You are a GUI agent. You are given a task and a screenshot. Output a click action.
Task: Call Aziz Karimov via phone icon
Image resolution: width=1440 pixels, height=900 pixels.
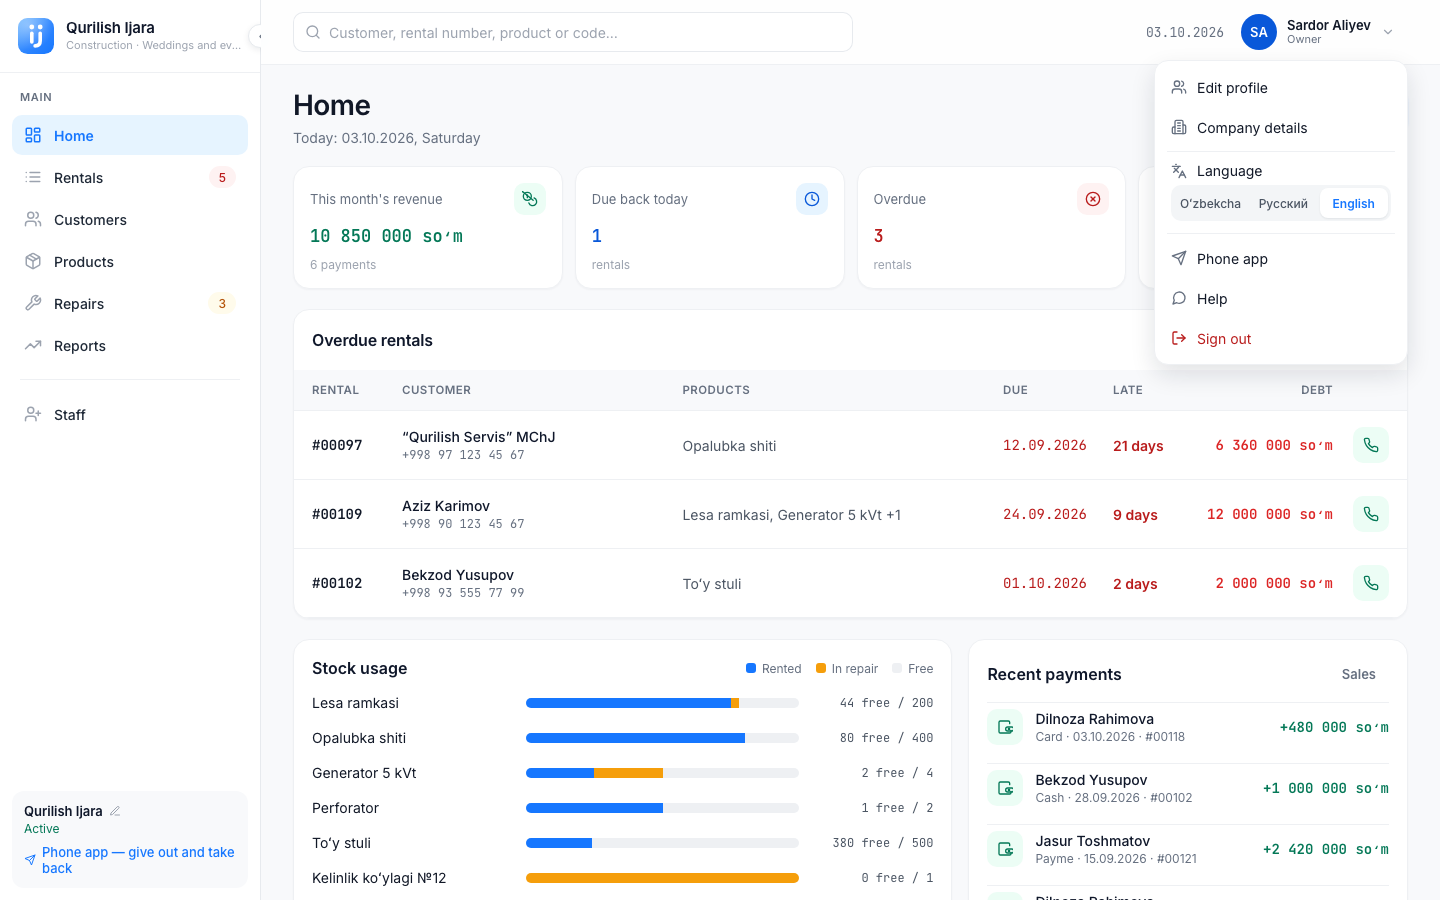tap(1371, 514)
